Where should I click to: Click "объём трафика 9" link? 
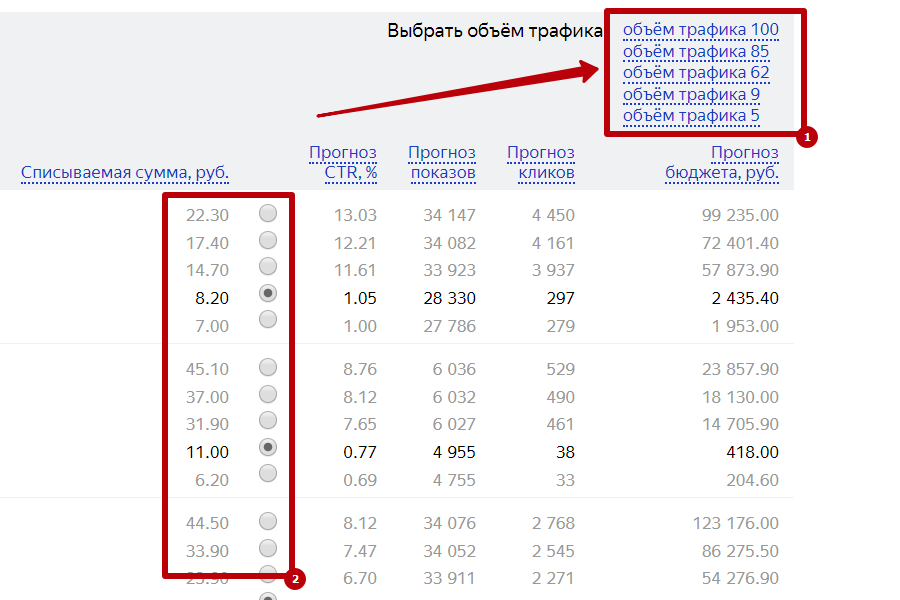[691, 95]
